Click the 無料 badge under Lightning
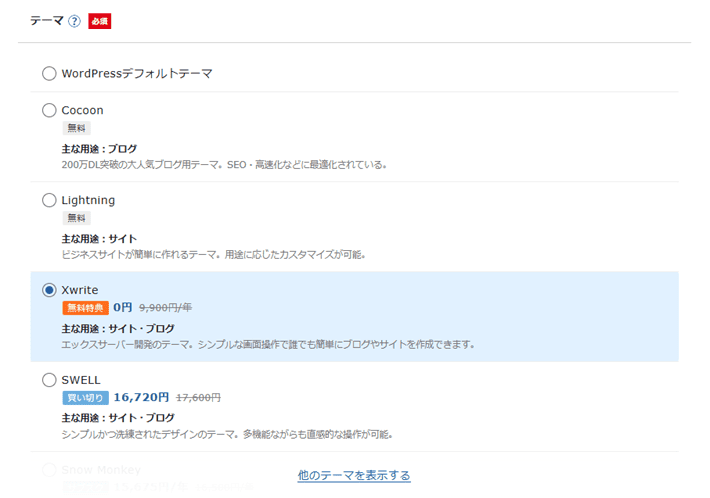Image resolution: width=710 pixels, height=498 pixels. [76, 218]
